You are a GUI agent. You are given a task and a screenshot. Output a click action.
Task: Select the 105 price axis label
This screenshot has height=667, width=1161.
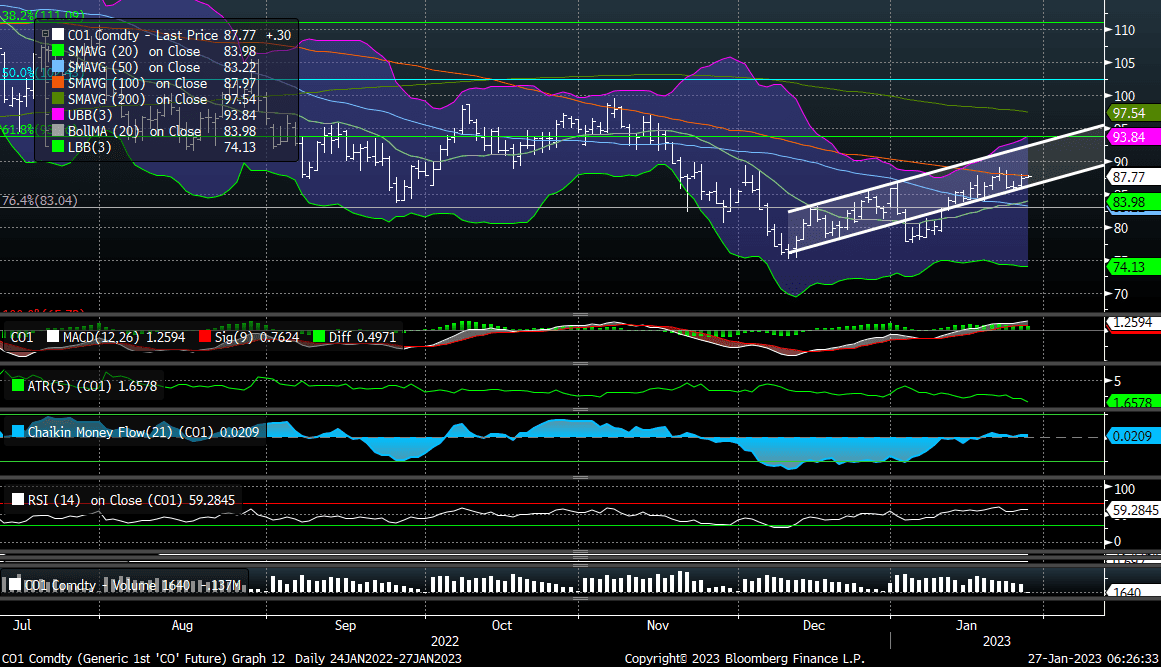click(1124, 63)
